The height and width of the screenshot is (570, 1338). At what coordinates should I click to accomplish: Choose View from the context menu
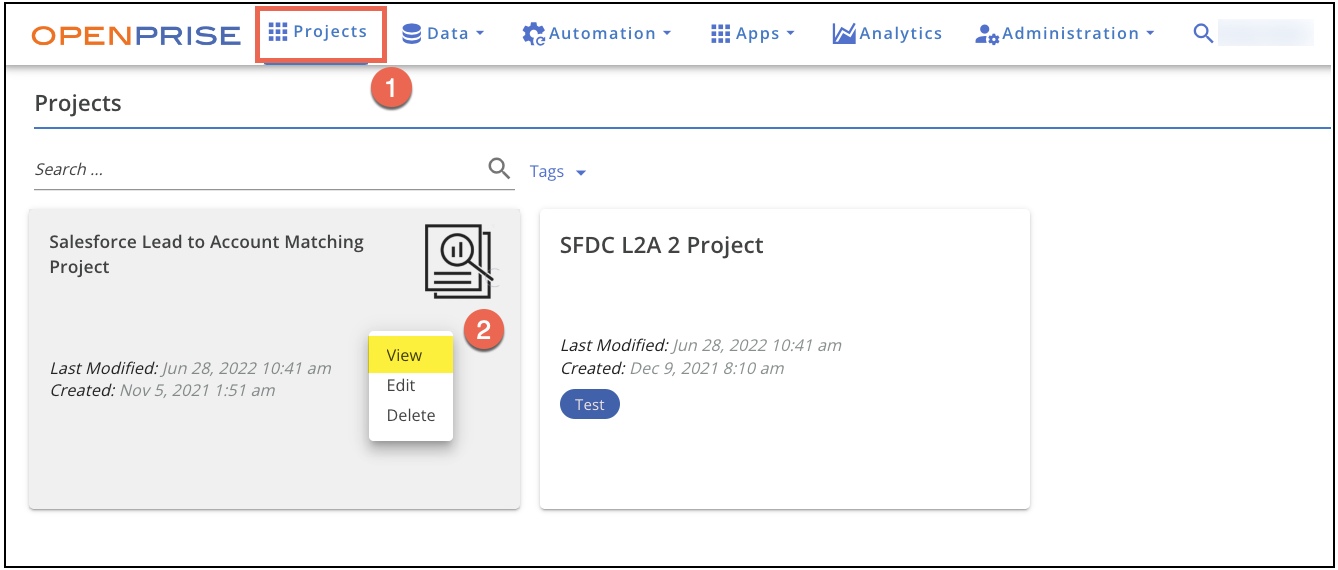(411, 355)
